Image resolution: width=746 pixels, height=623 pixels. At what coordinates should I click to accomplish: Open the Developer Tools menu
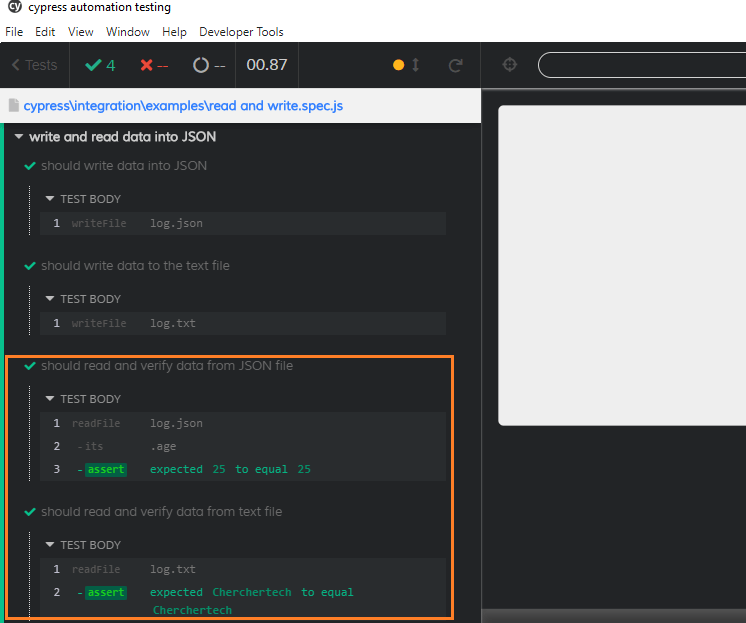click(x=241, y=32)
